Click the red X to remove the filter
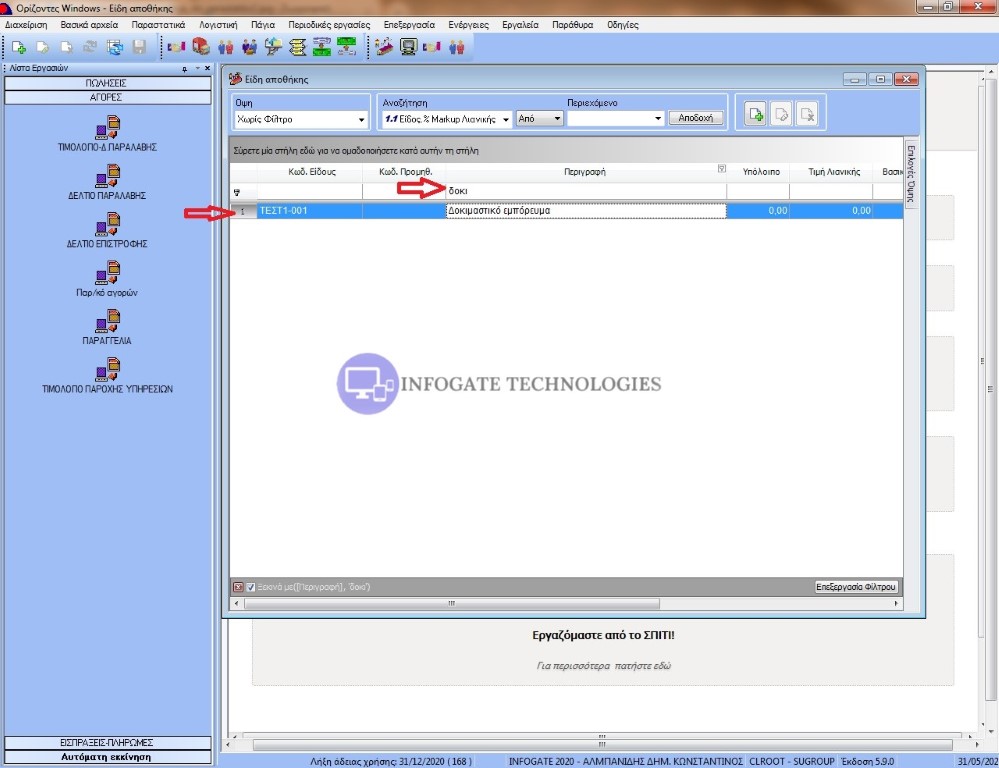 pos(238,587)
